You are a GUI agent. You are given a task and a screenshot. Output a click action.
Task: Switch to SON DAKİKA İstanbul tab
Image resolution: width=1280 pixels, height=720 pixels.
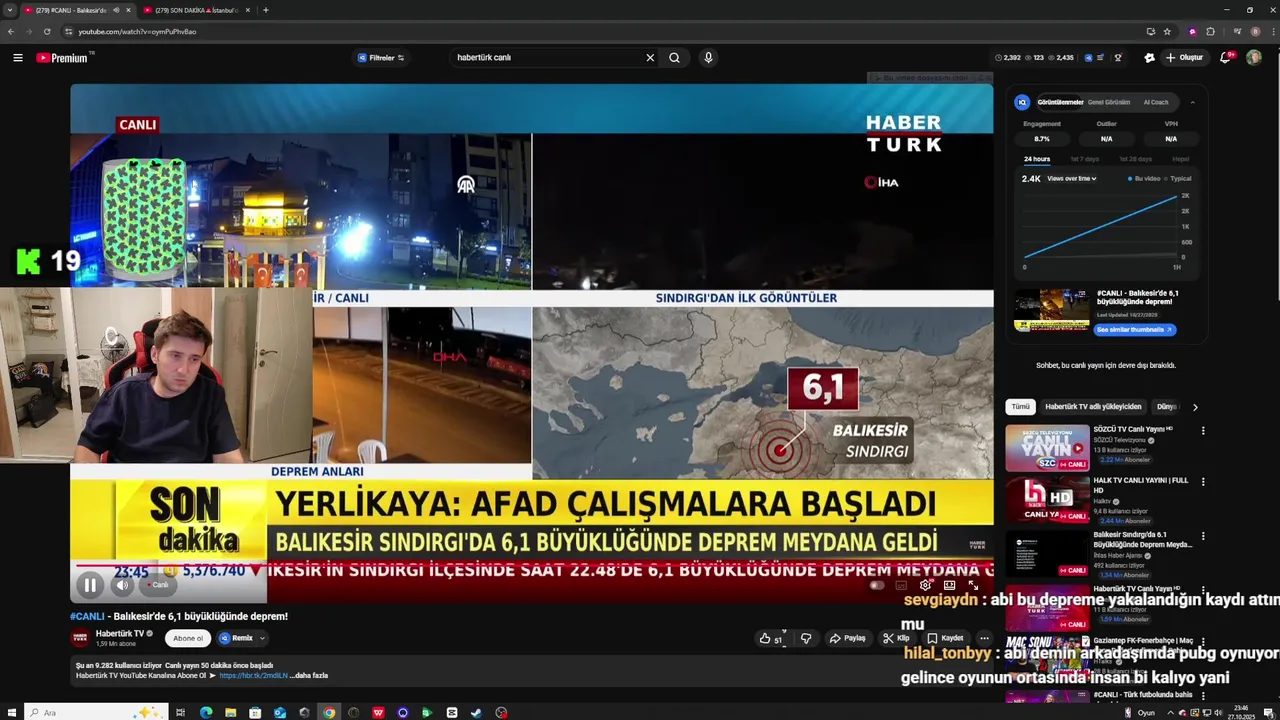[196, 10]
